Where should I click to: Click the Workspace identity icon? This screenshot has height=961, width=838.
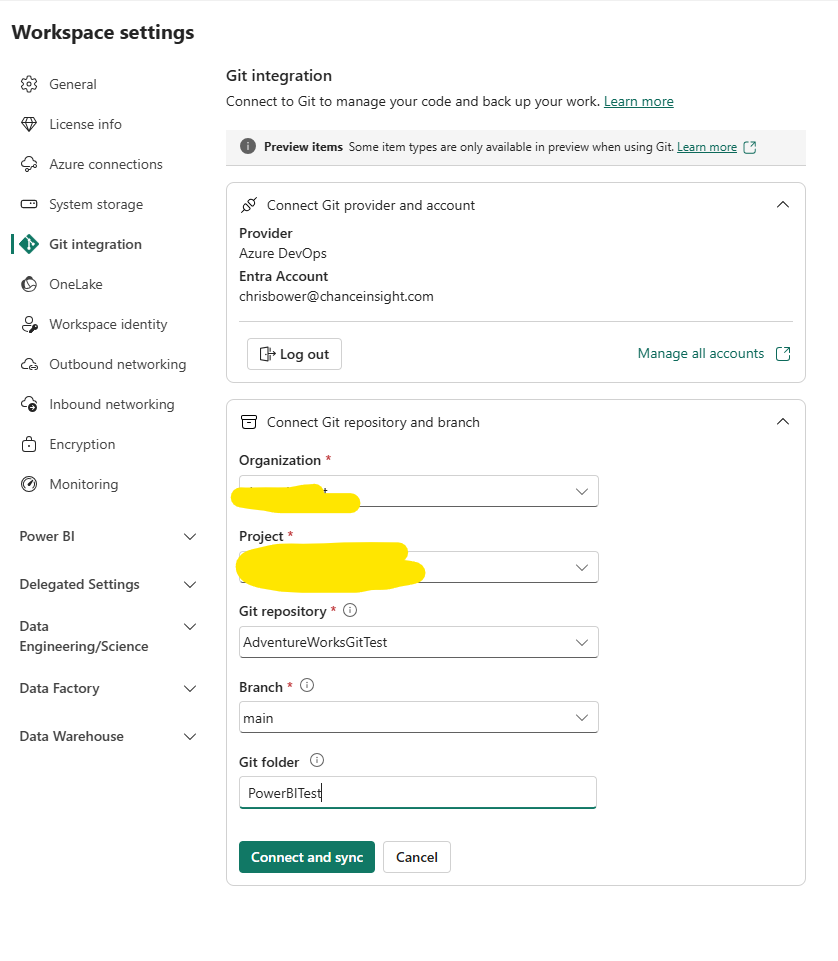[30, 324]
